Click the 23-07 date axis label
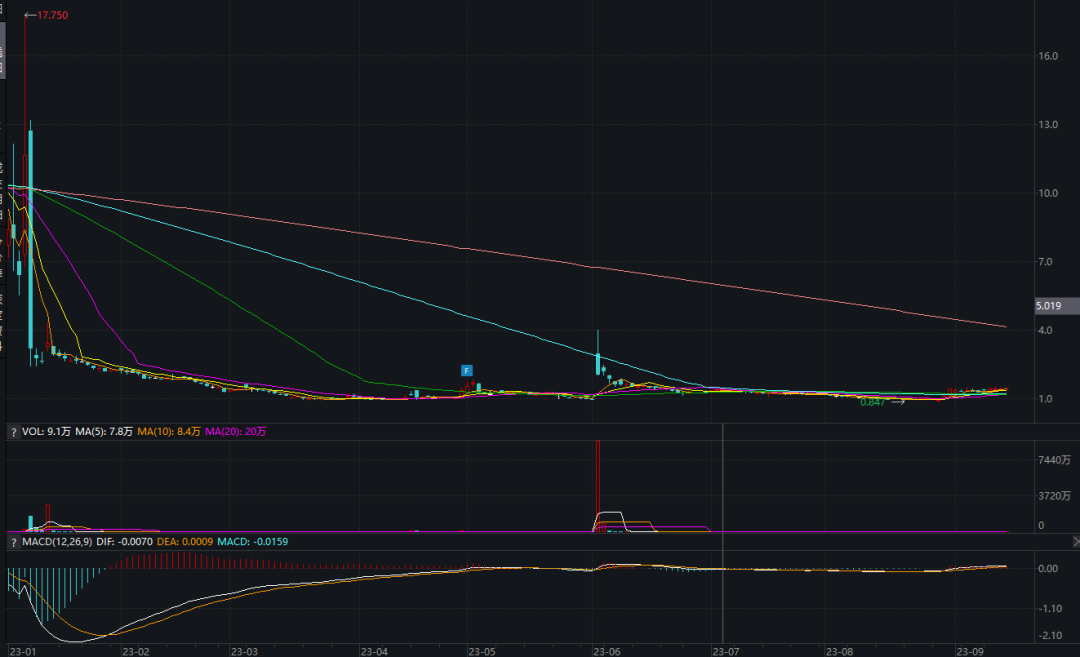Viewport: 1080px width, 657px height. point(726,651)
